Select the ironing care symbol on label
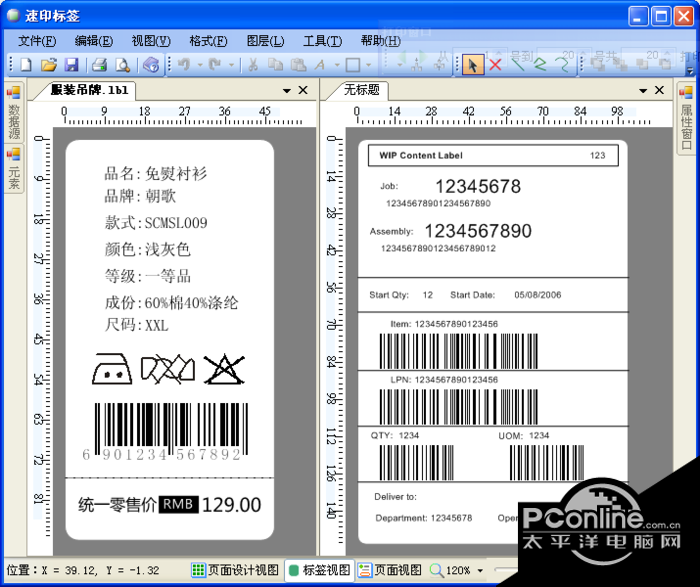The height and width of the screenshot is (587, 700). [x=112, y=369]
